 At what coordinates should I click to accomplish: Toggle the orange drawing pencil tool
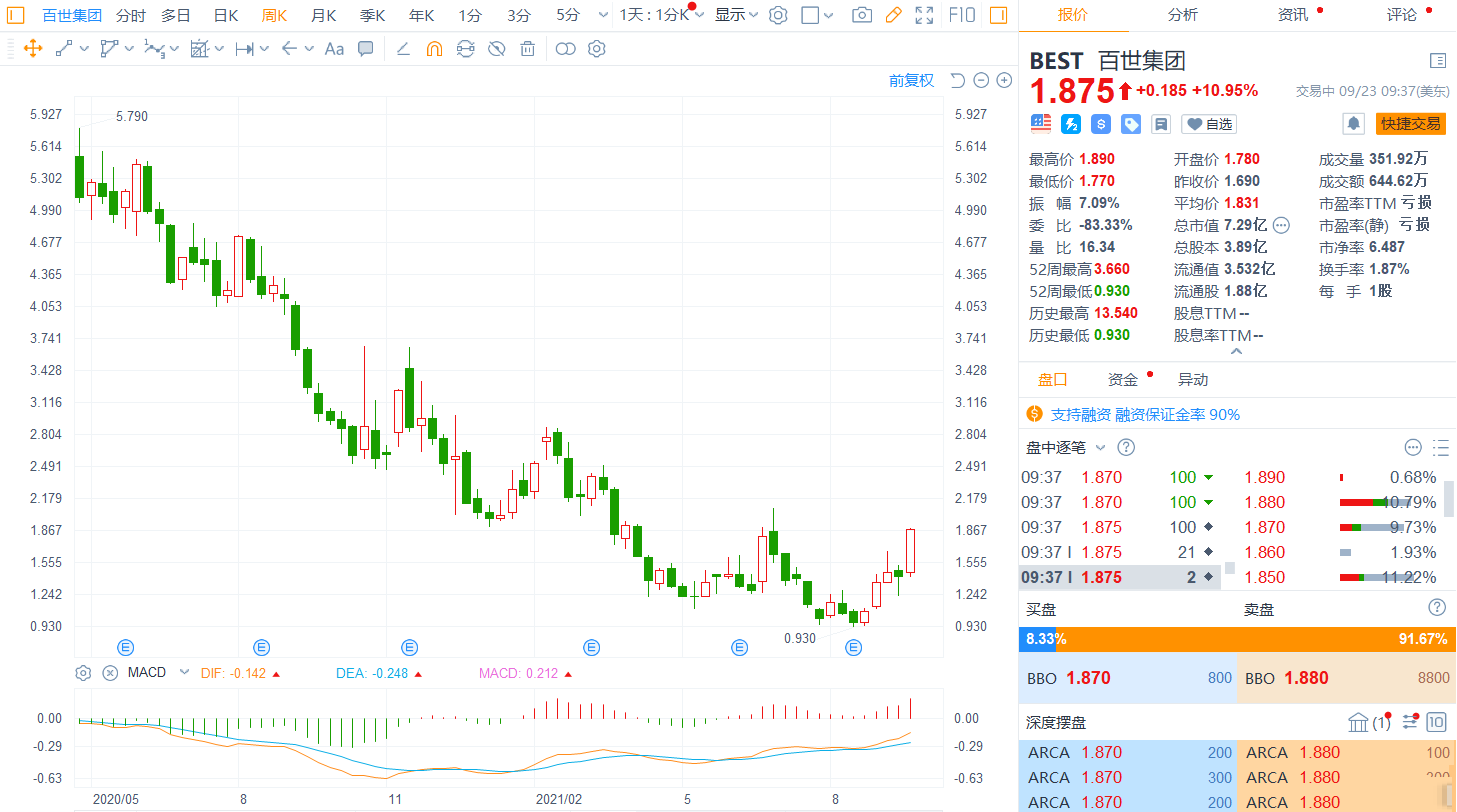(x=893, y=15)
